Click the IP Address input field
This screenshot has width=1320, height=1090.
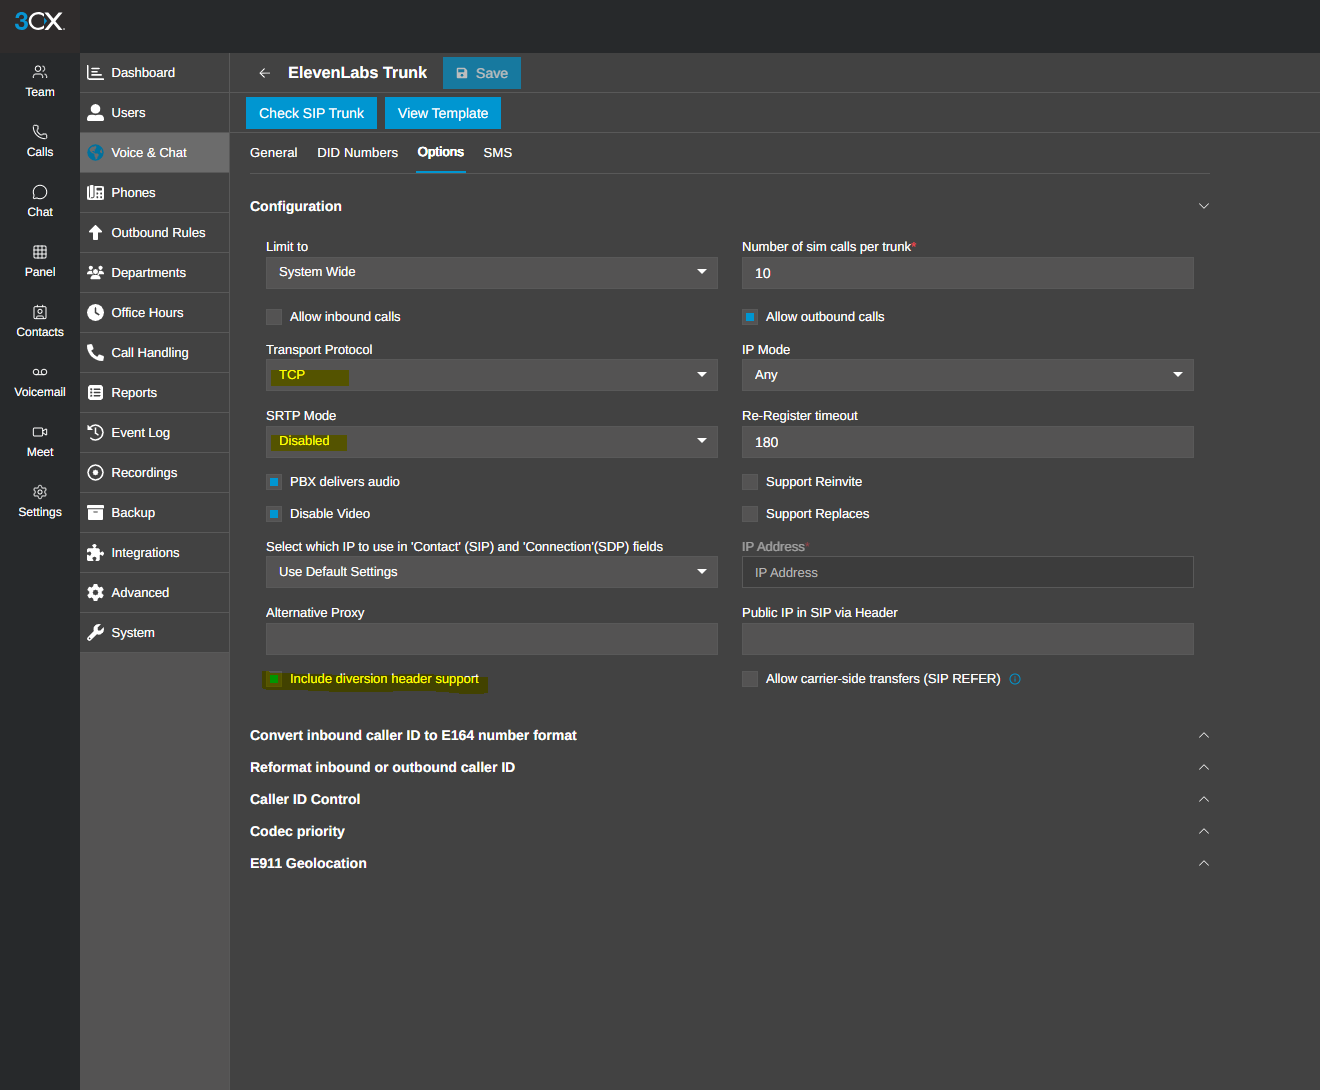[x=968, y=572]
